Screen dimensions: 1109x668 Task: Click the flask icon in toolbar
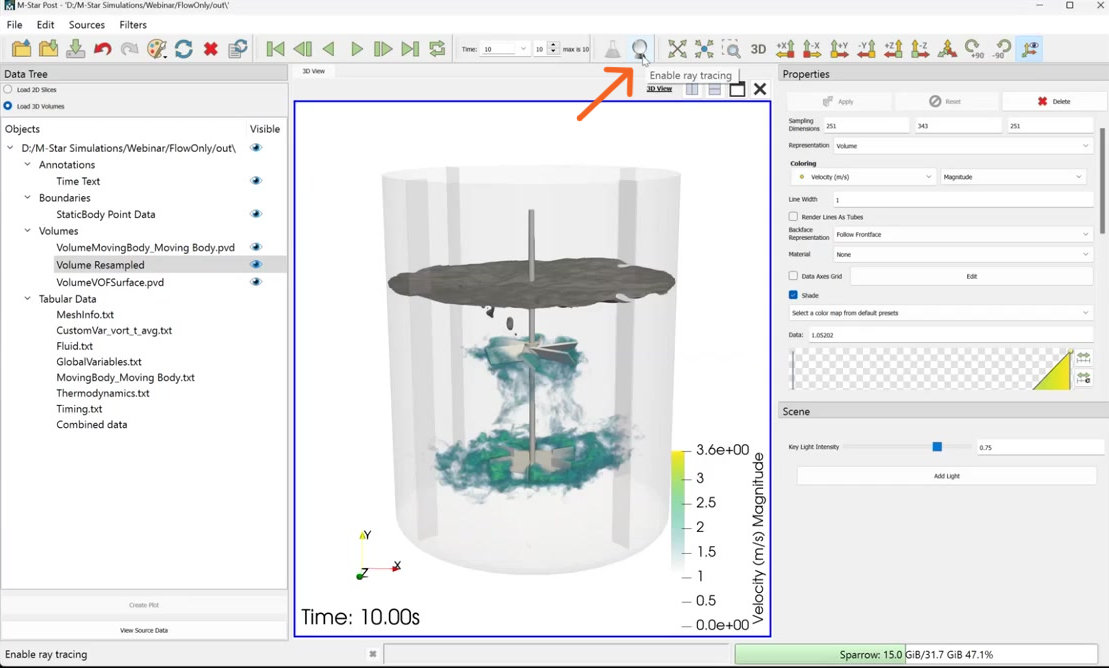click(x=612, y=49)
